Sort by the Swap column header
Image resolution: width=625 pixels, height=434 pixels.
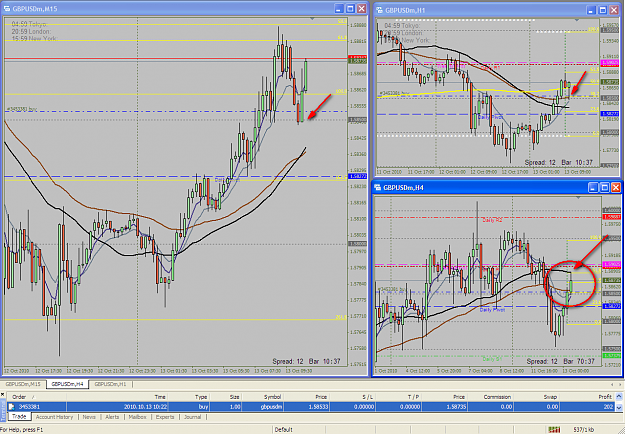pyautogui.click(x=537, y=397)
